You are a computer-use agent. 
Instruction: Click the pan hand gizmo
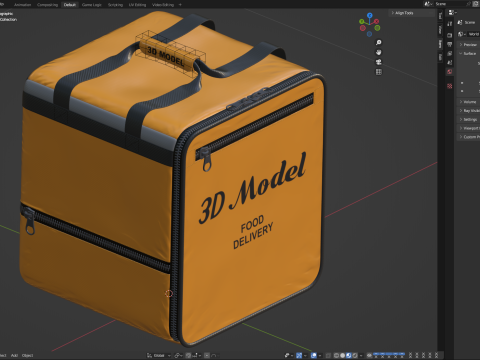coord(379,52)
